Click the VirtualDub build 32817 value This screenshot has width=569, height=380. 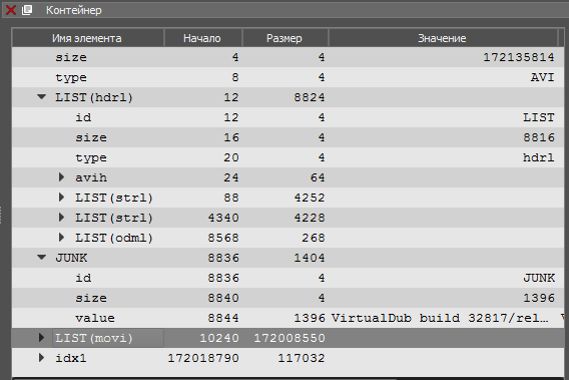[x=440, y=318]
